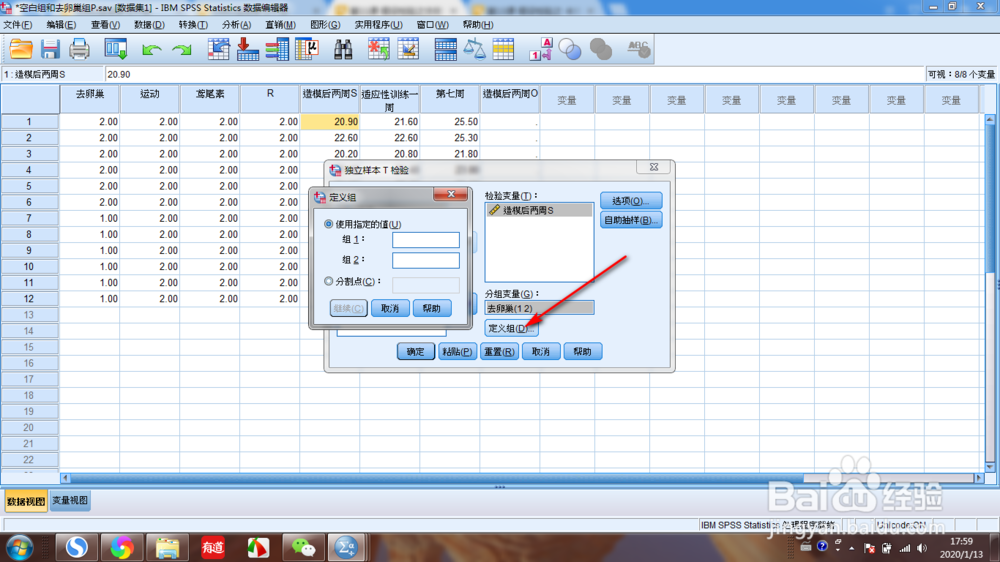Open the Data menu
The width and height of the screenshot is (1000, 562).
coord(149,24)
